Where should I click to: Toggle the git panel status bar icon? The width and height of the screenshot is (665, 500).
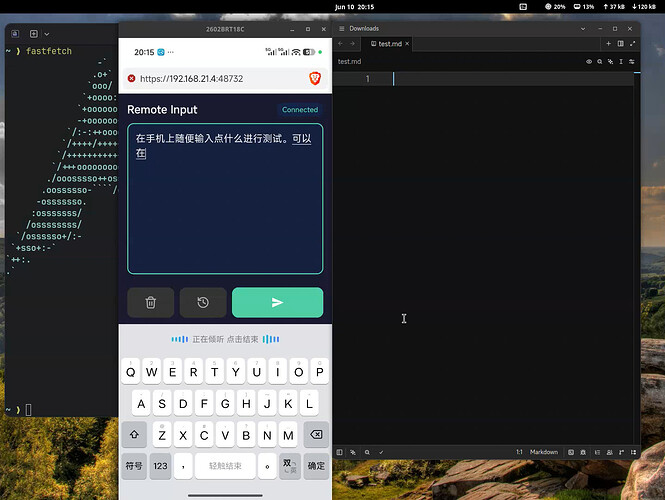tap(621, 452)
